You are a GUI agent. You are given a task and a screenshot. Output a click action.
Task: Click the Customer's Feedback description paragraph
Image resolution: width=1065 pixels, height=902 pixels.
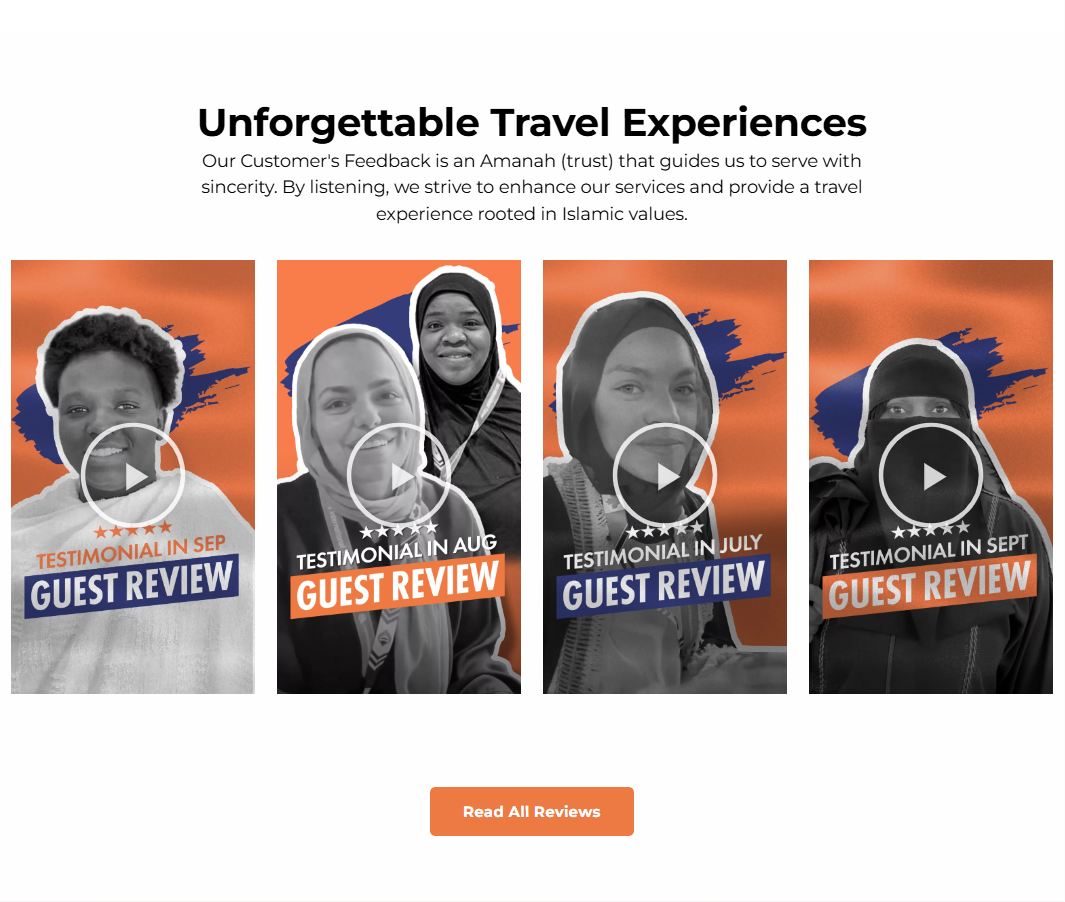532,187
